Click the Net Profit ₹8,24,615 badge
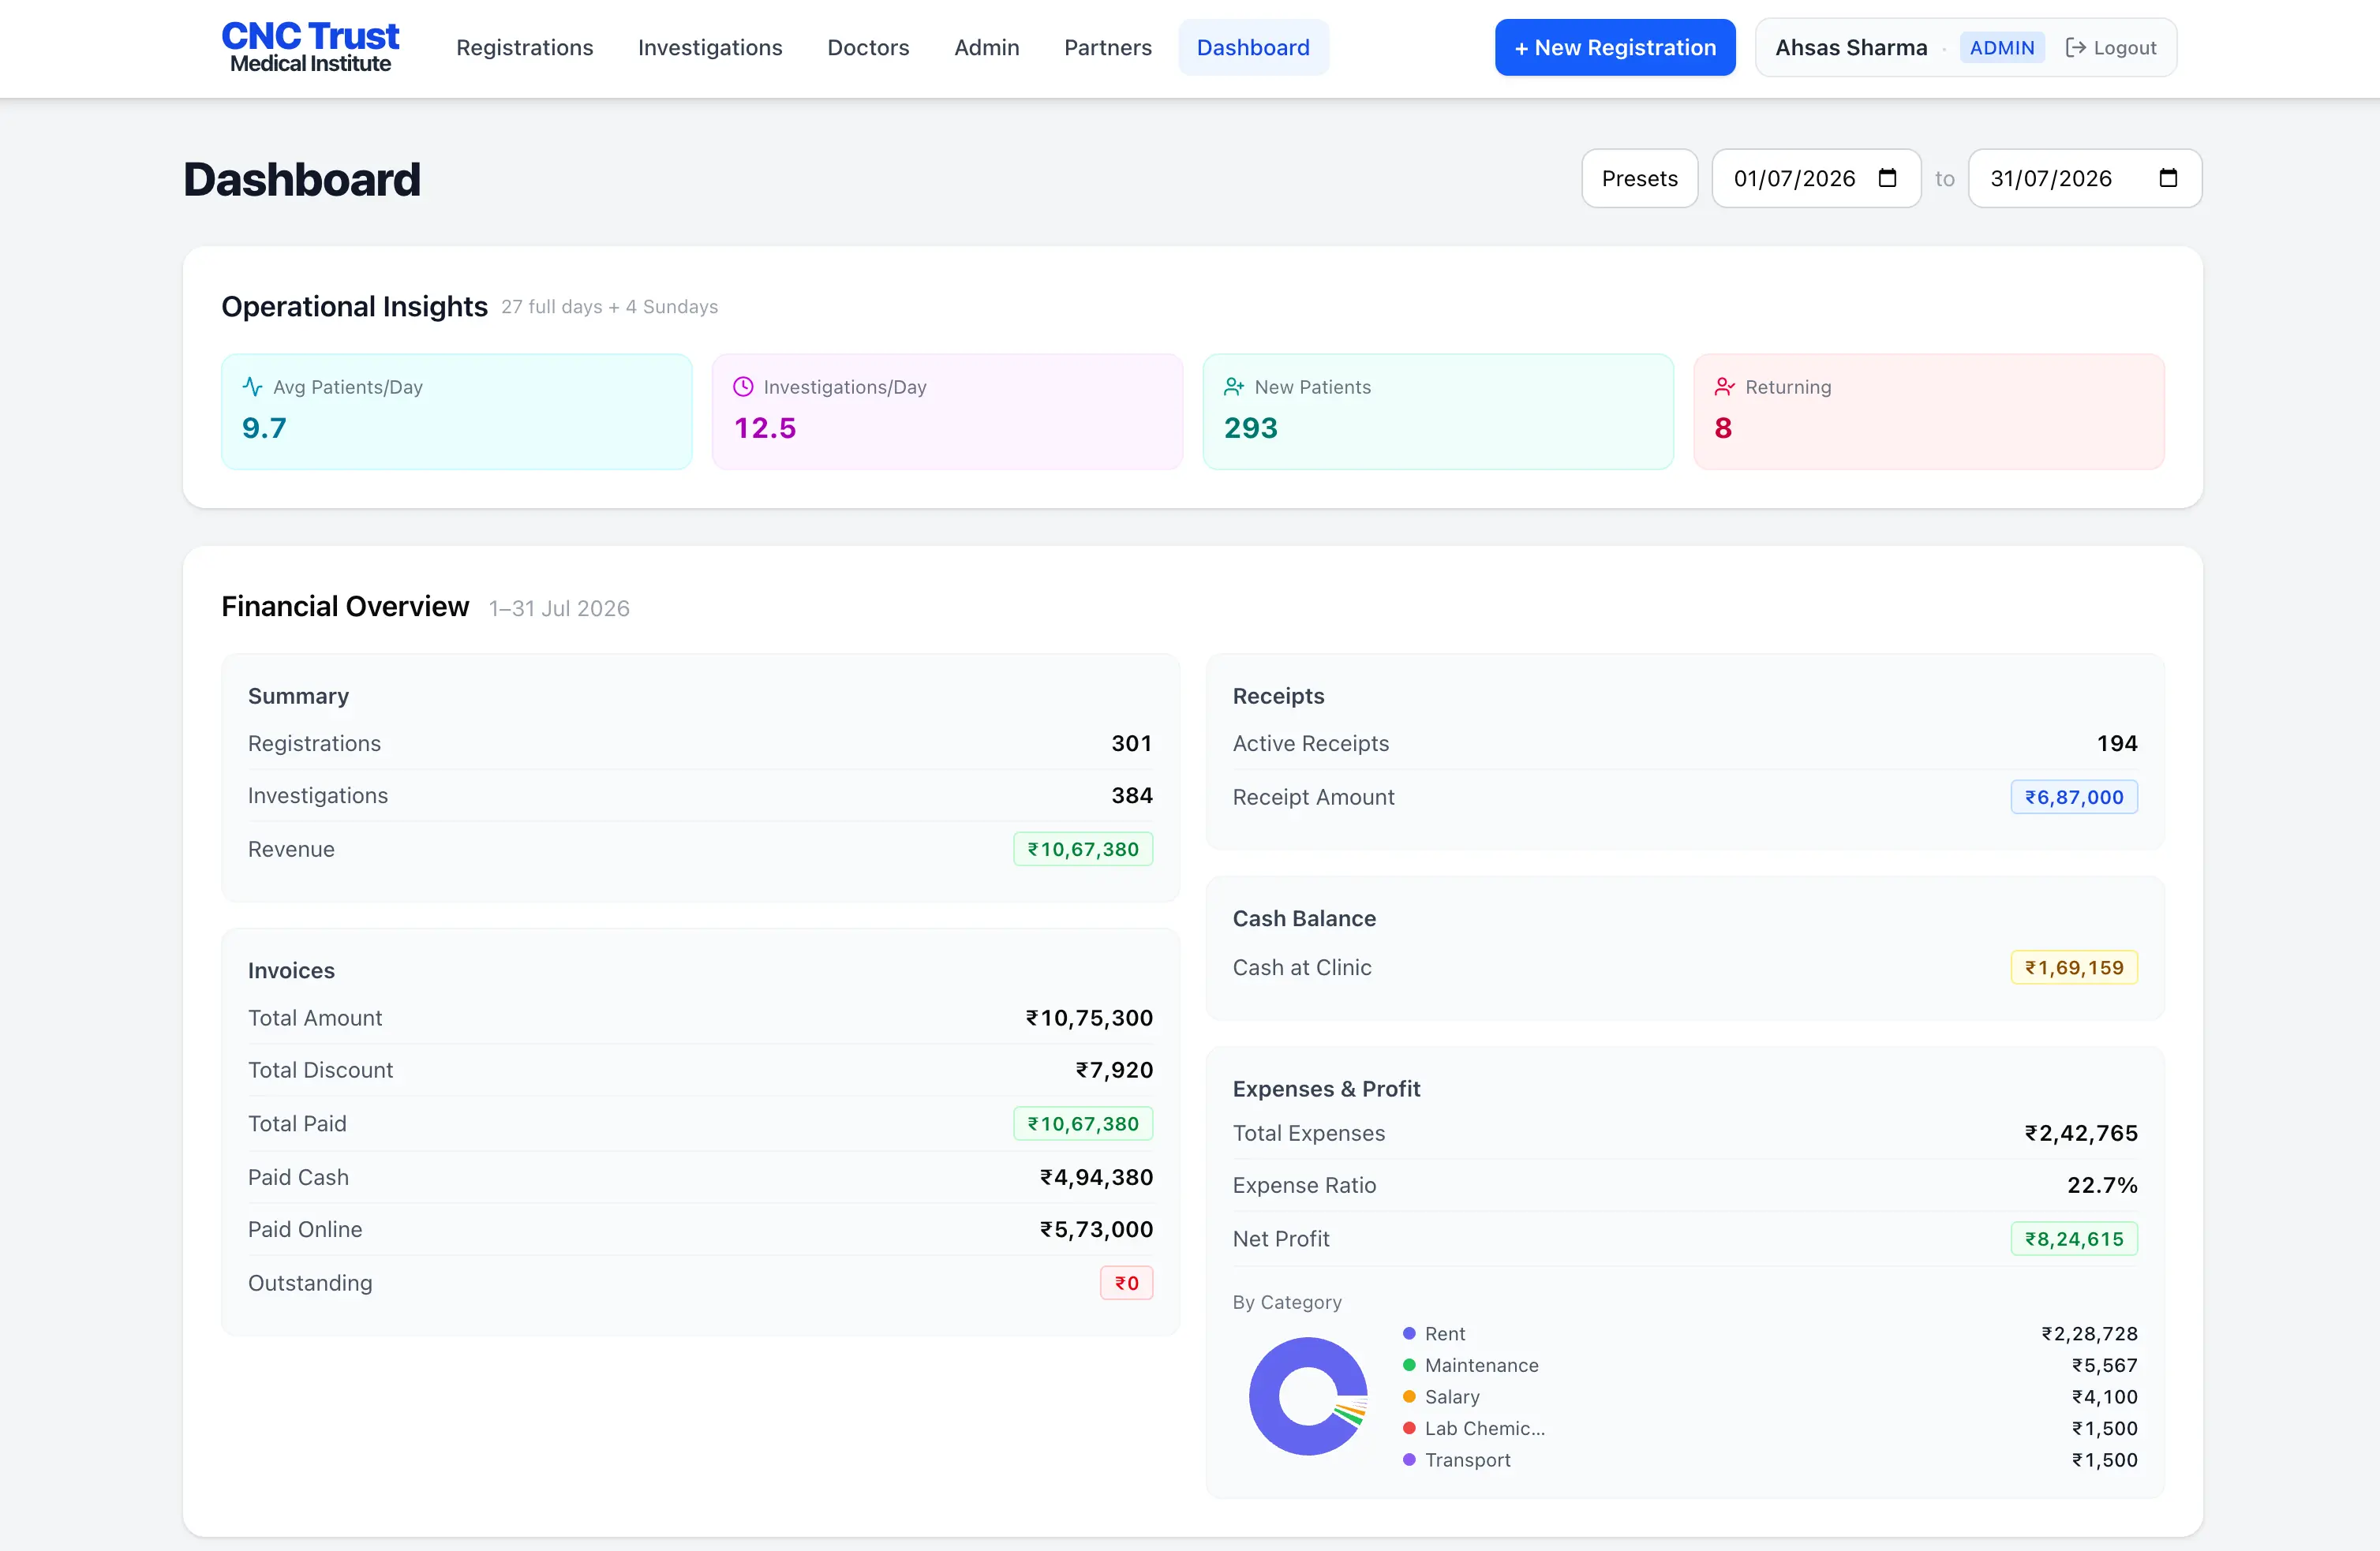Image resolution: width=2380 pixels, height=1551 pixels. 2074,1238
